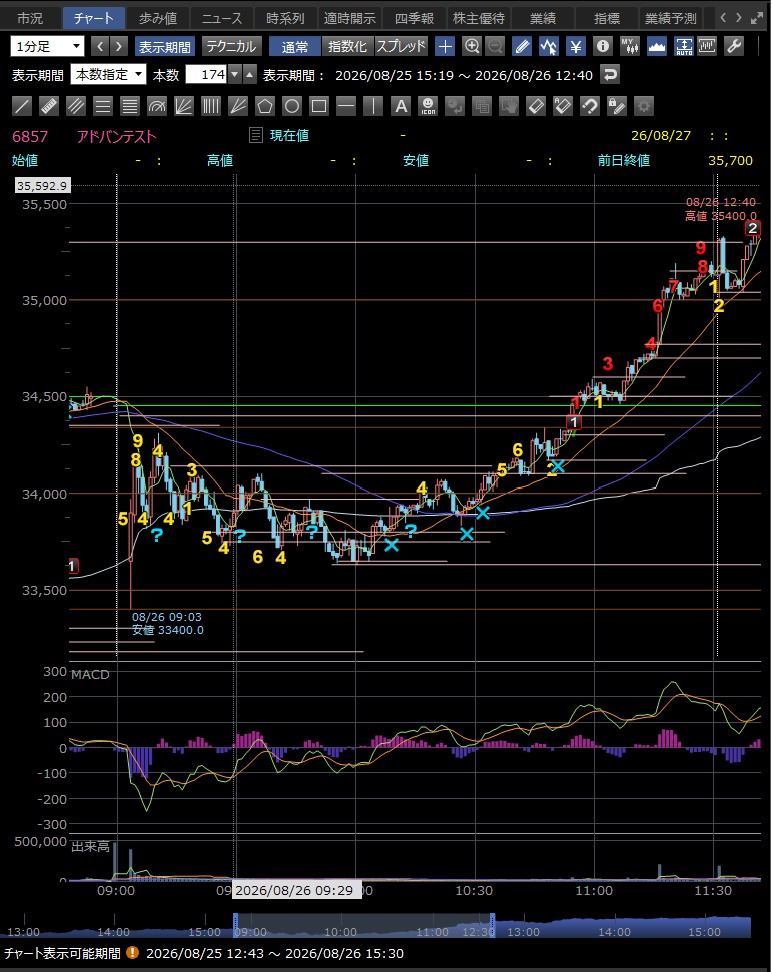Select the trend line drawing tool
Image resolution: width=772 pixels, height=972 pixels.
22,106
